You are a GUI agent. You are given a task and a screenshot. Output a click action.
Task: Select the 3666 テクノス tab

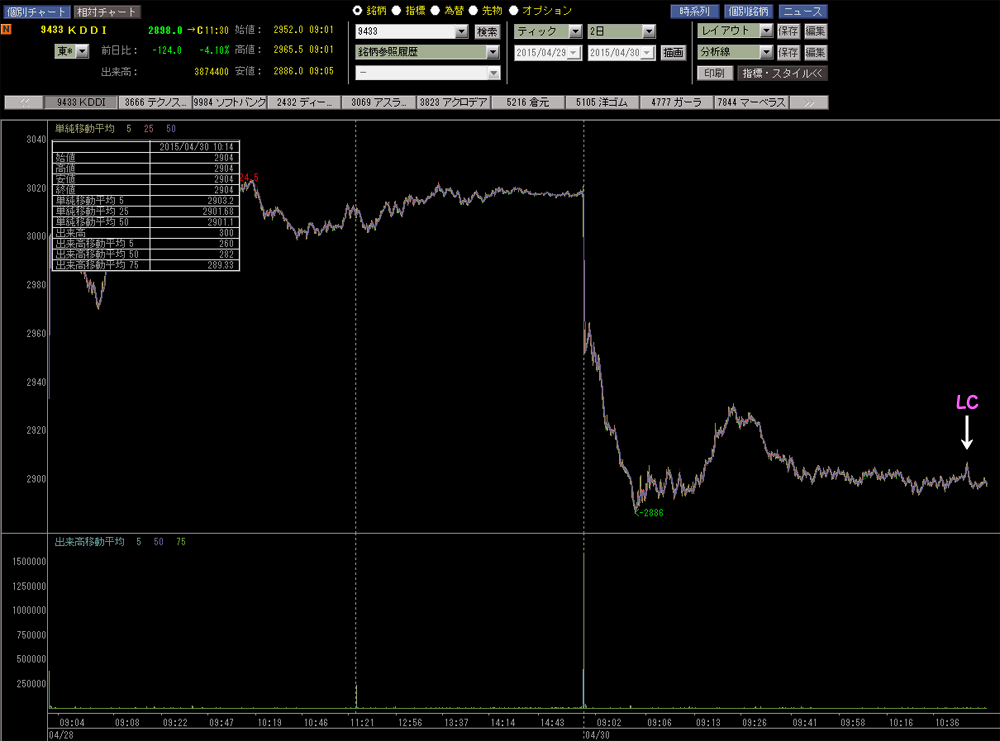(156, 103)
